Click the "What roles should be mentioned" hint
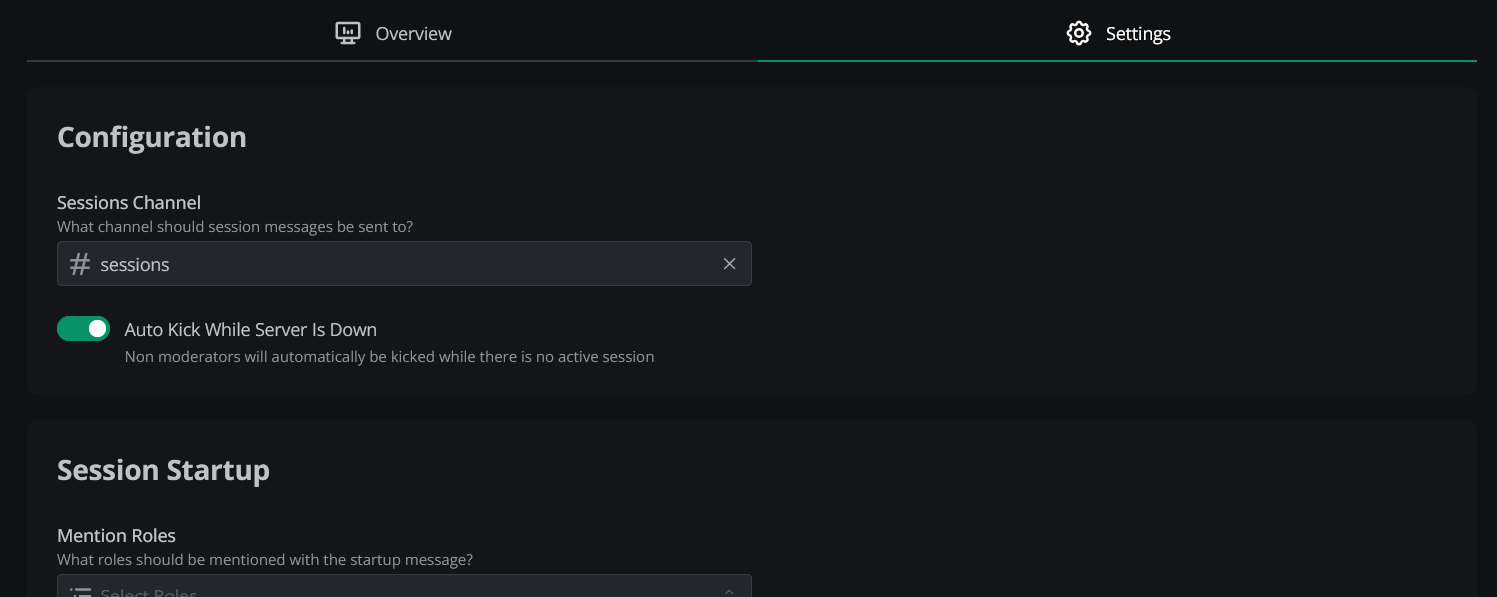This screenshot has width=1497, height=597. (265, 560)
